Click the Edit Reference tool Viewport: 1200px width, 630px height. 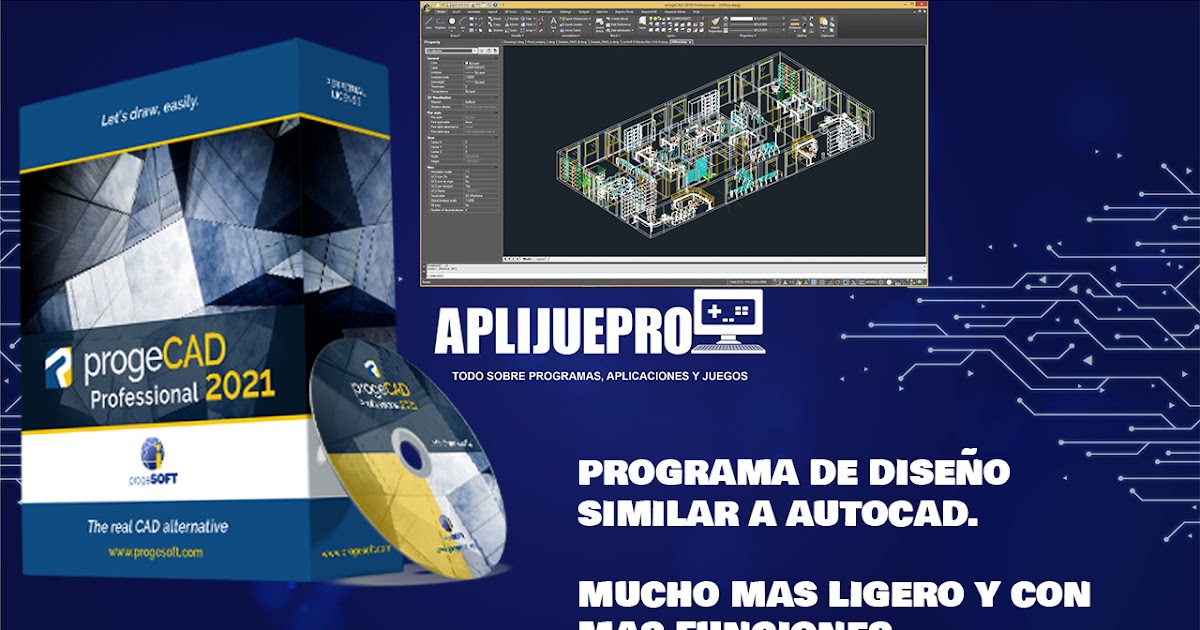pyautogui.click(x=619, y=25)
